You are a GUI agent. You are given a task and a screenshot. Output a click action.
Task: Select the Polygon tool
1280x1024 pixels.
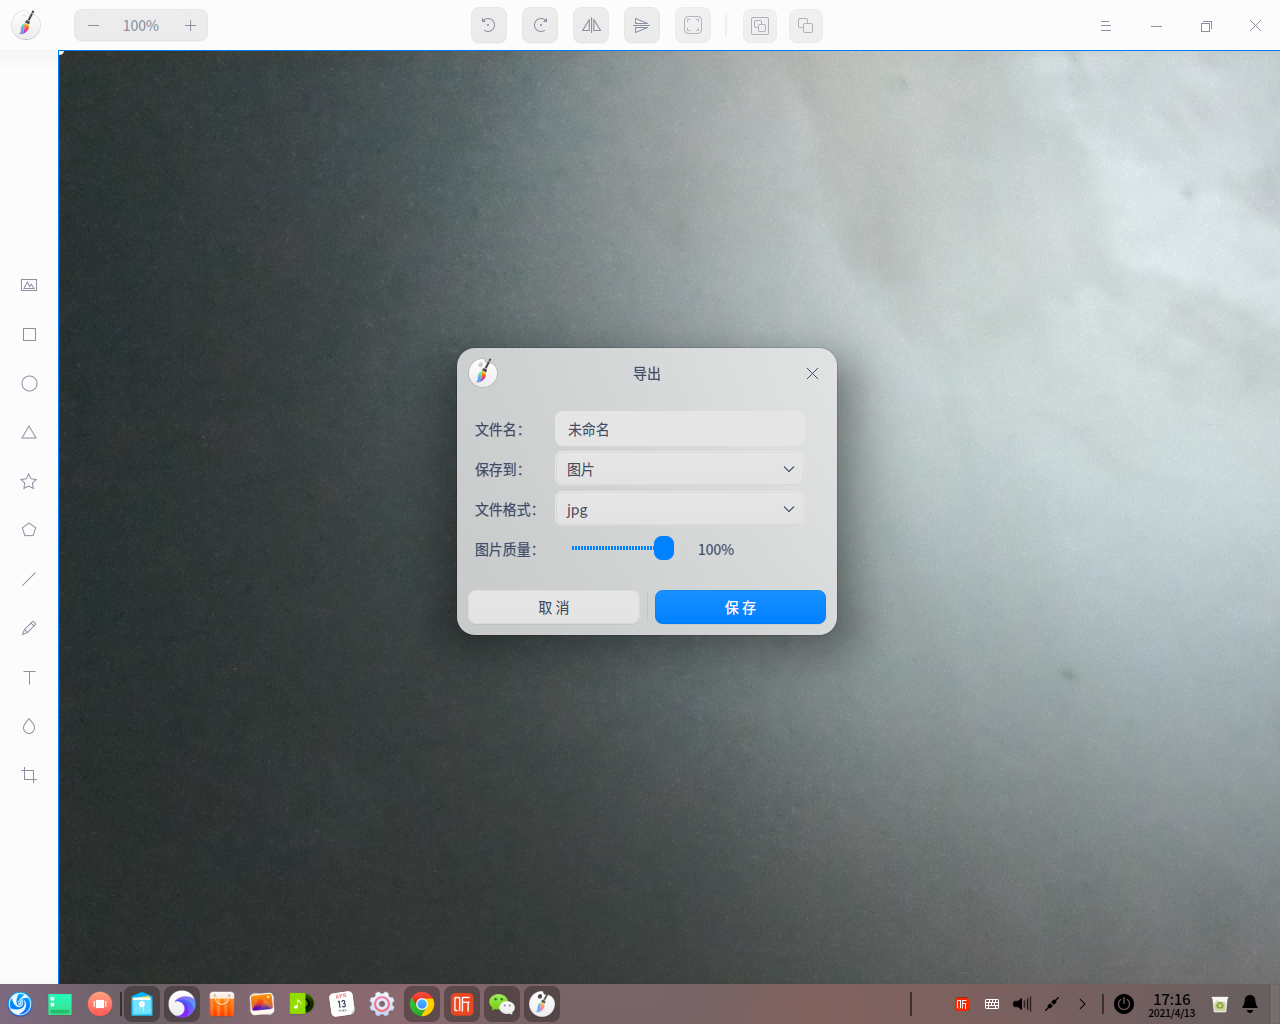29,530
